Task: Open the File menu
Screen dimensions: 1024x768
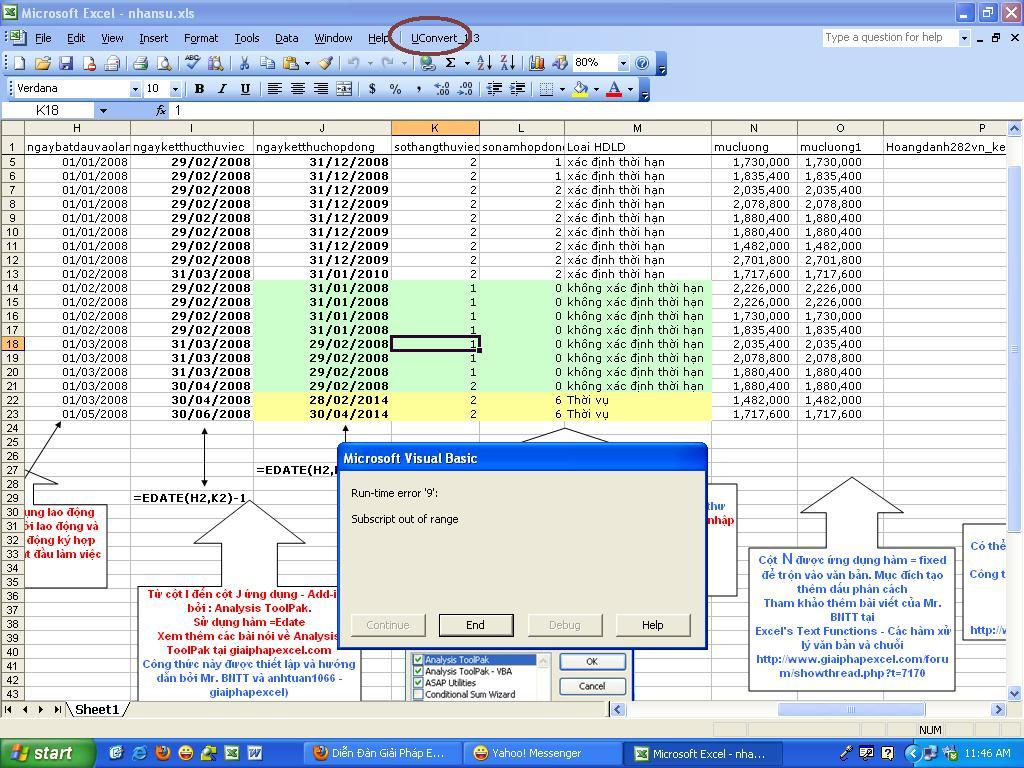Action: click(x=43, y=38)
